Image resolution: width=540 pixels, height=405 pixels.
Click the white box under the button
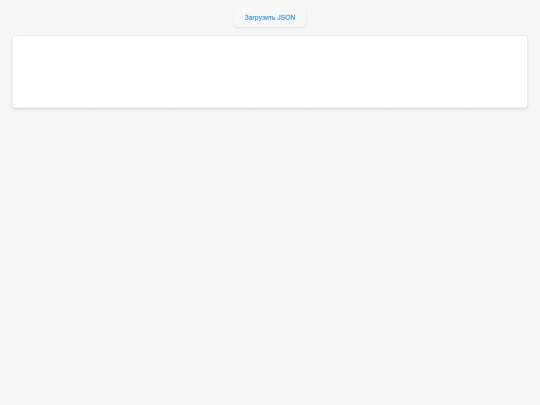pyautogui.click(x=270, y=72)
